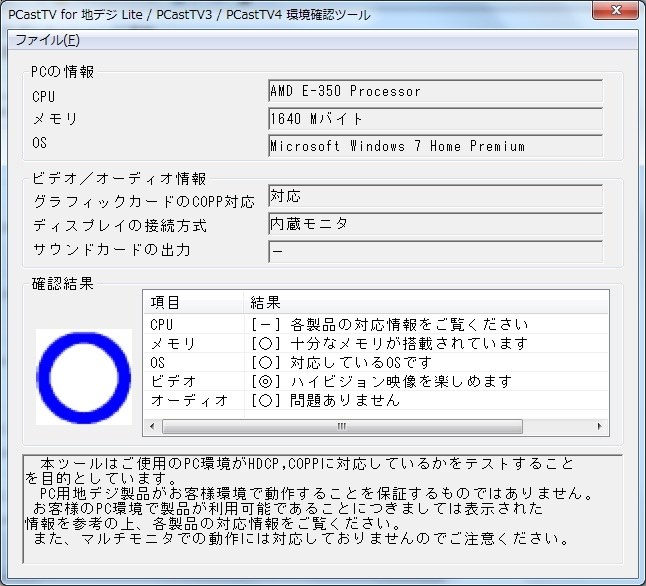This screenshot has width=646, height=586.
Task: Click result text 各製品の対応情報をご覧ください
Action: coord(409,325)
